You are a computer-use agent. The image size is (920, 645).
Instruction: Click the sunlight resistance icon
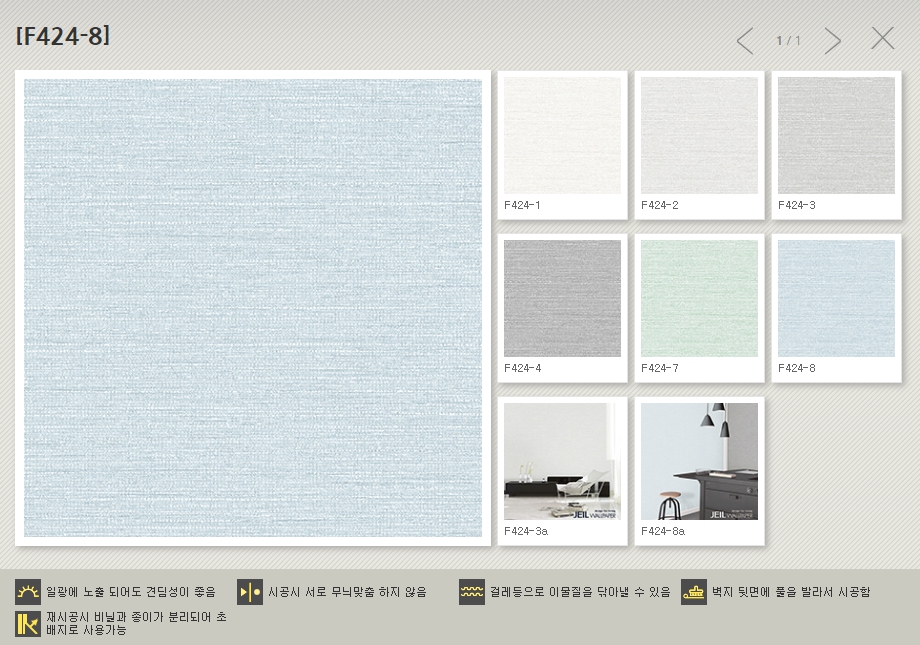tap(27, 592)
